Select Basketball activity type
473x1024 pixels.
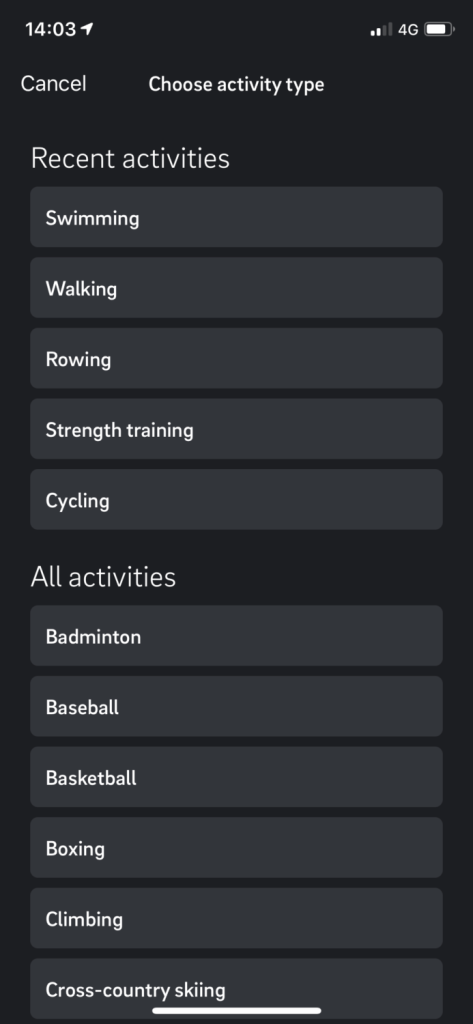pyautogui.click(x=236, y=777)
